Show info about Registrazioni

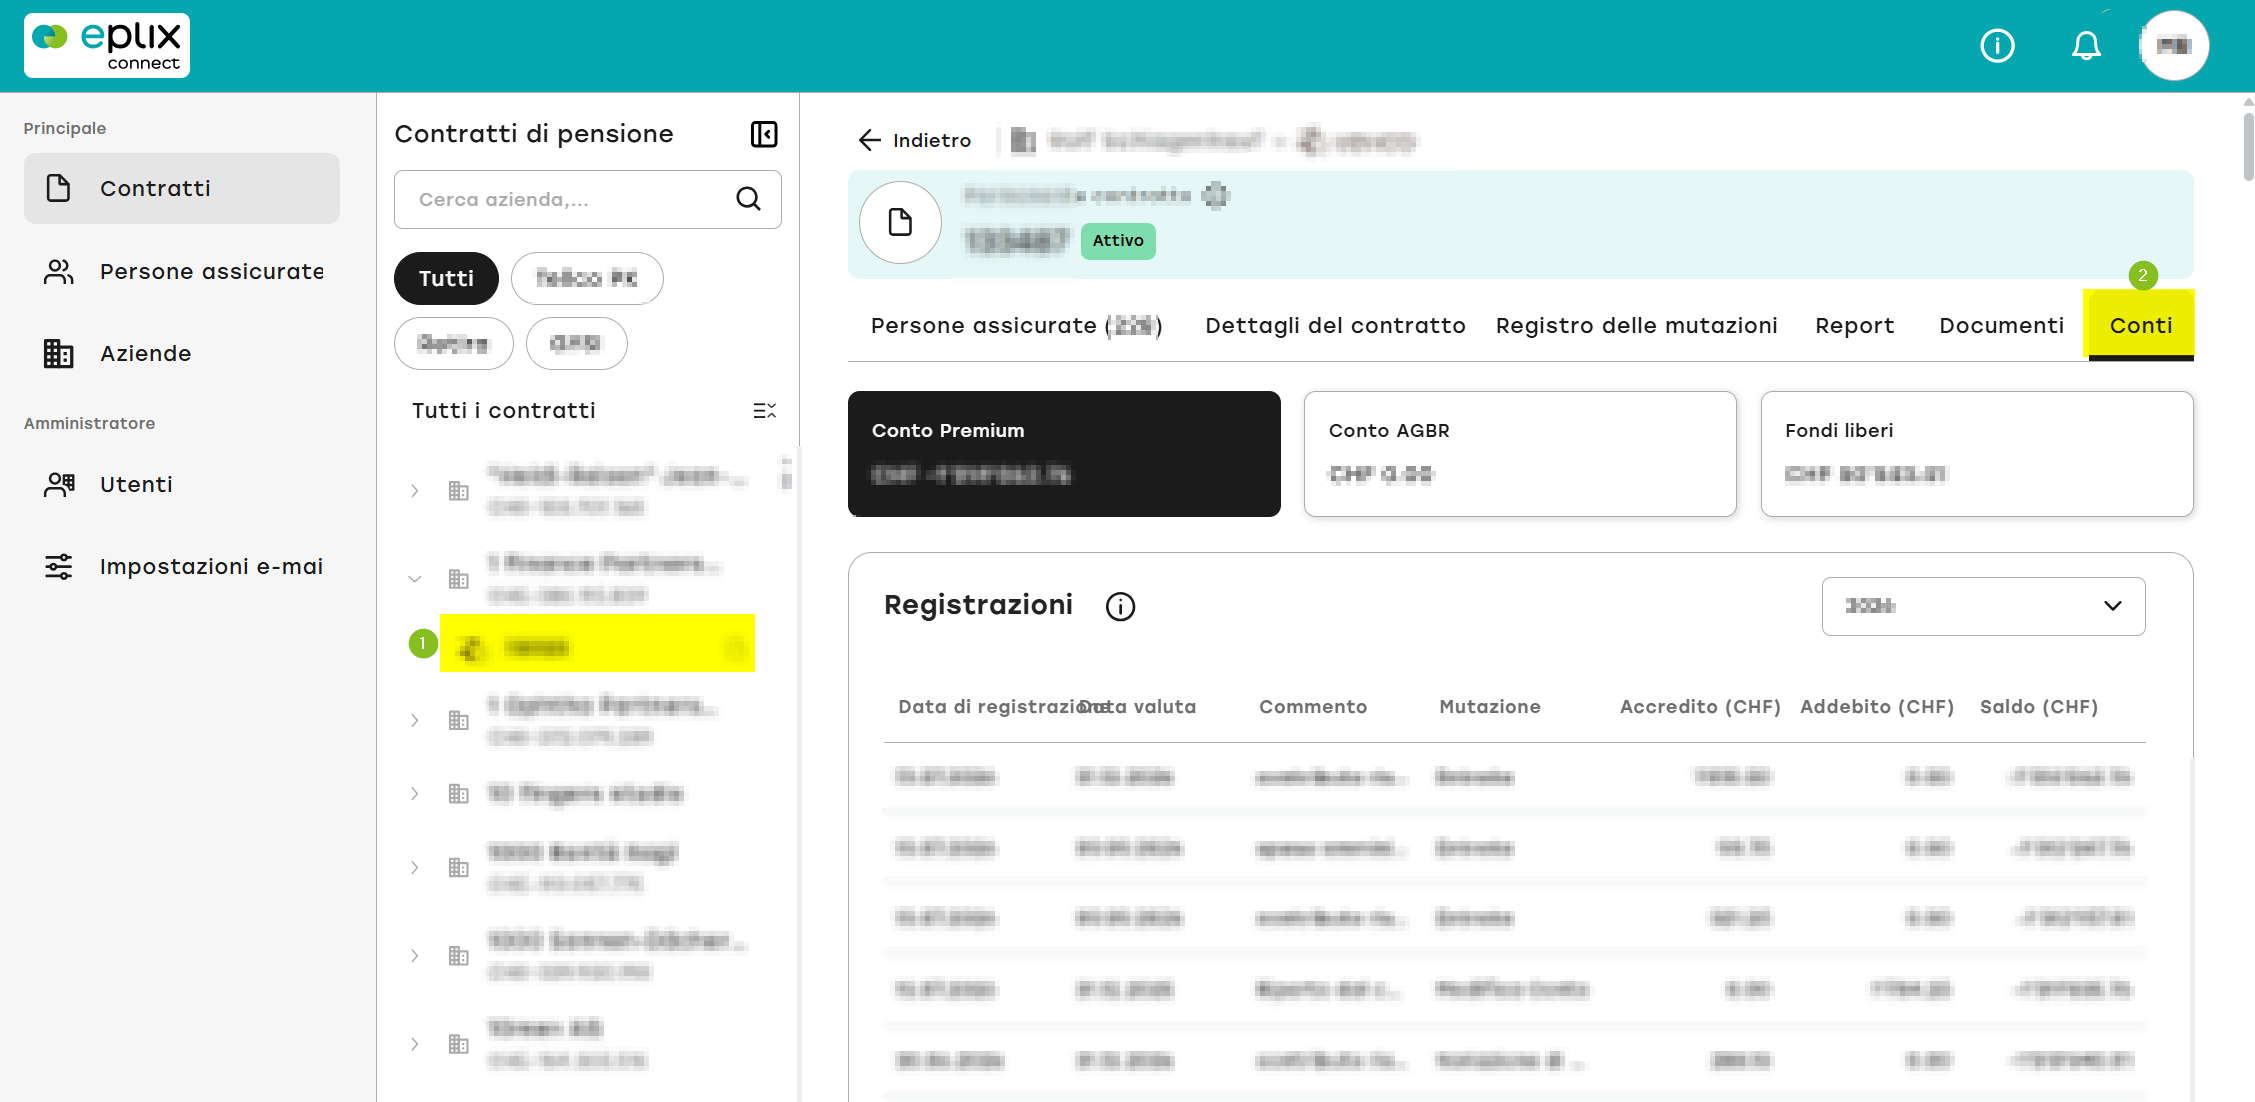[1120, 606]
